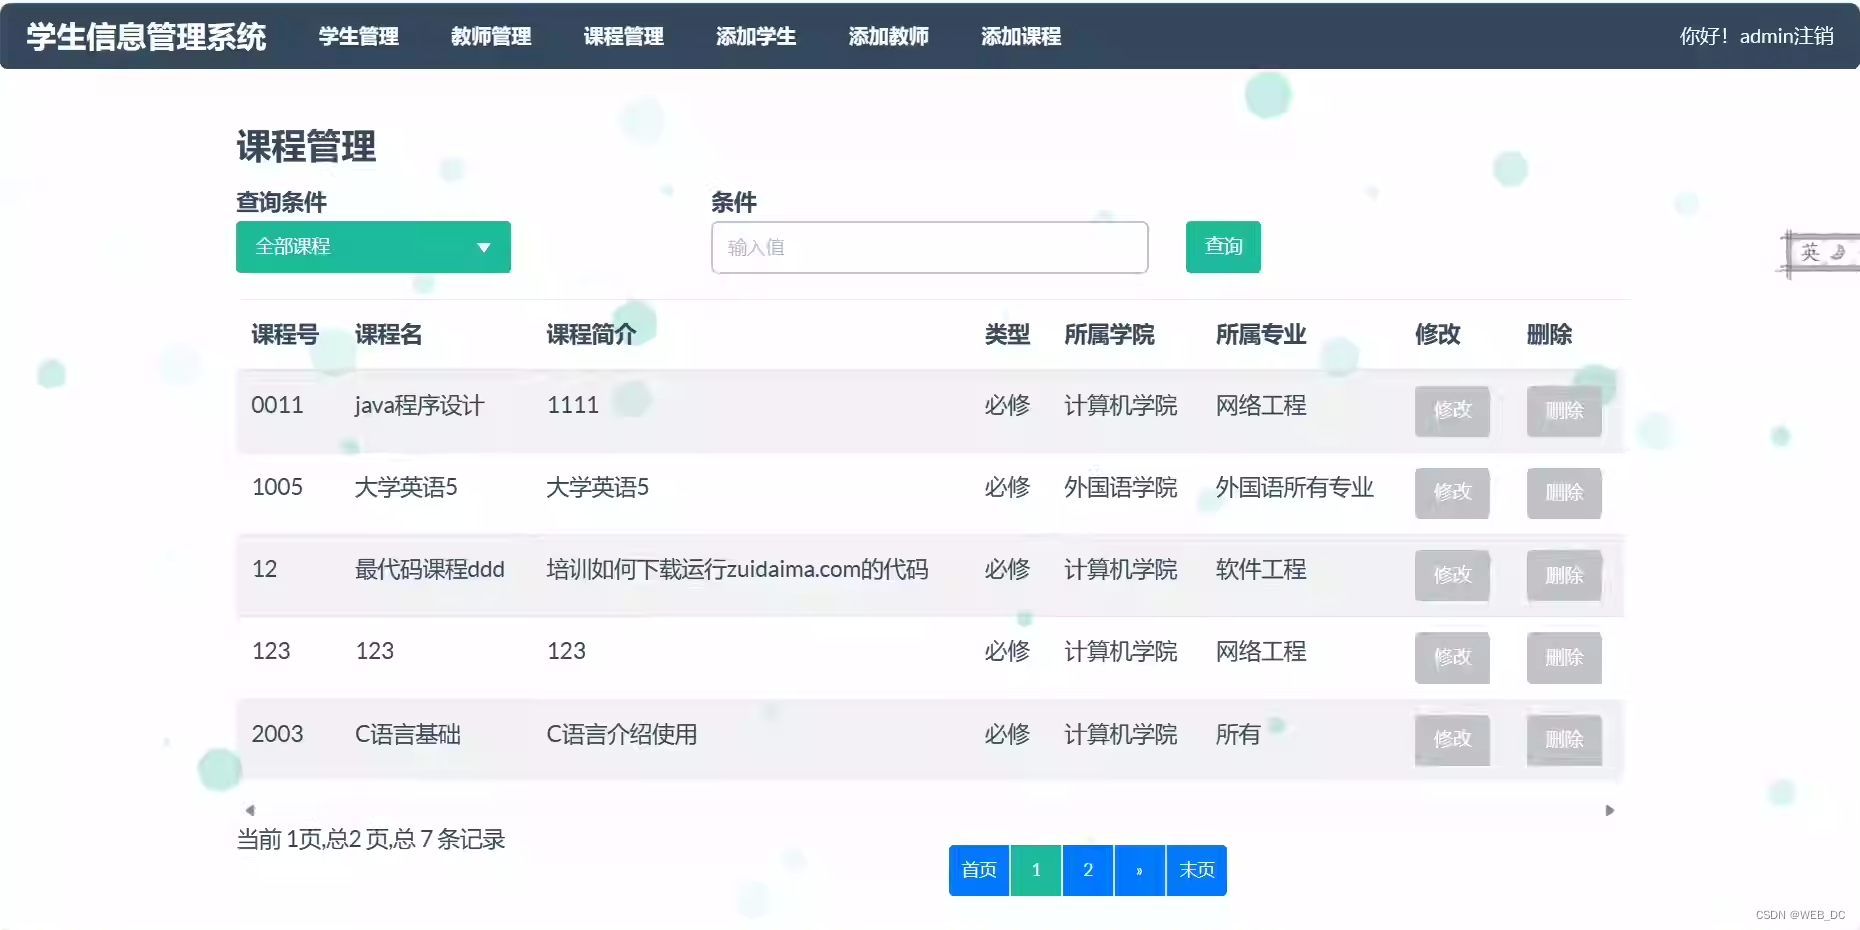Screen dimensions: 1860x930
Task: Click 修改 for course 0011
Action: (1452, 411)
